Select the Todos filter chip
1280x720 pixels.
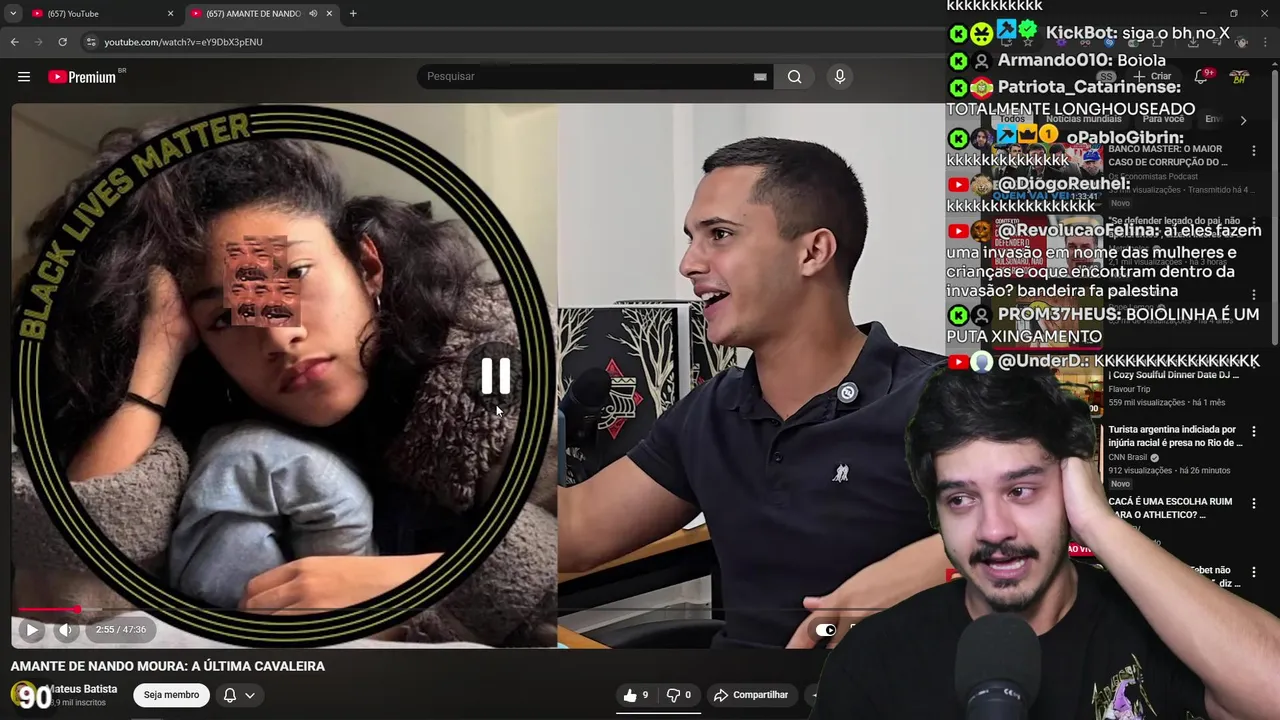click(x=1012, y=119)
